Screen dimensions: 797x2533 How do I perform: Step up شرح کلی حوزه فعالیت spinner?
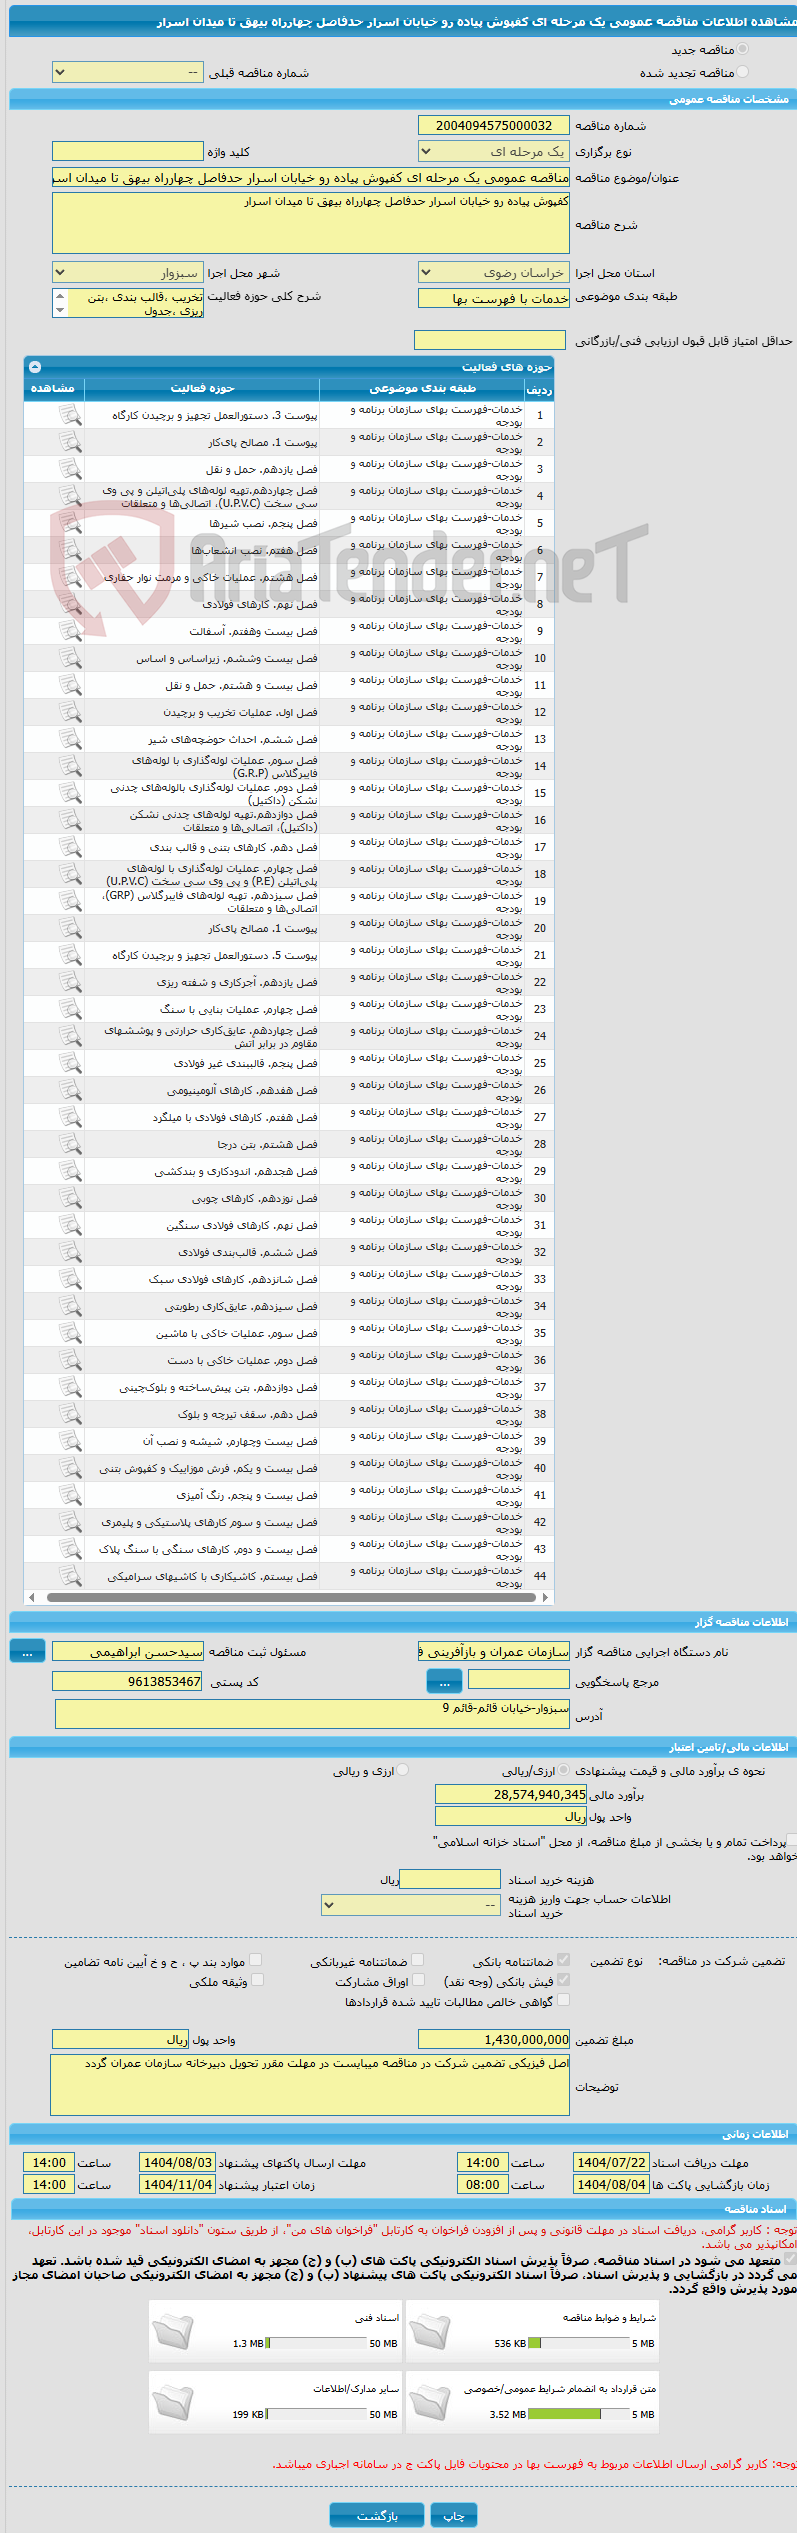pos(59,296)
